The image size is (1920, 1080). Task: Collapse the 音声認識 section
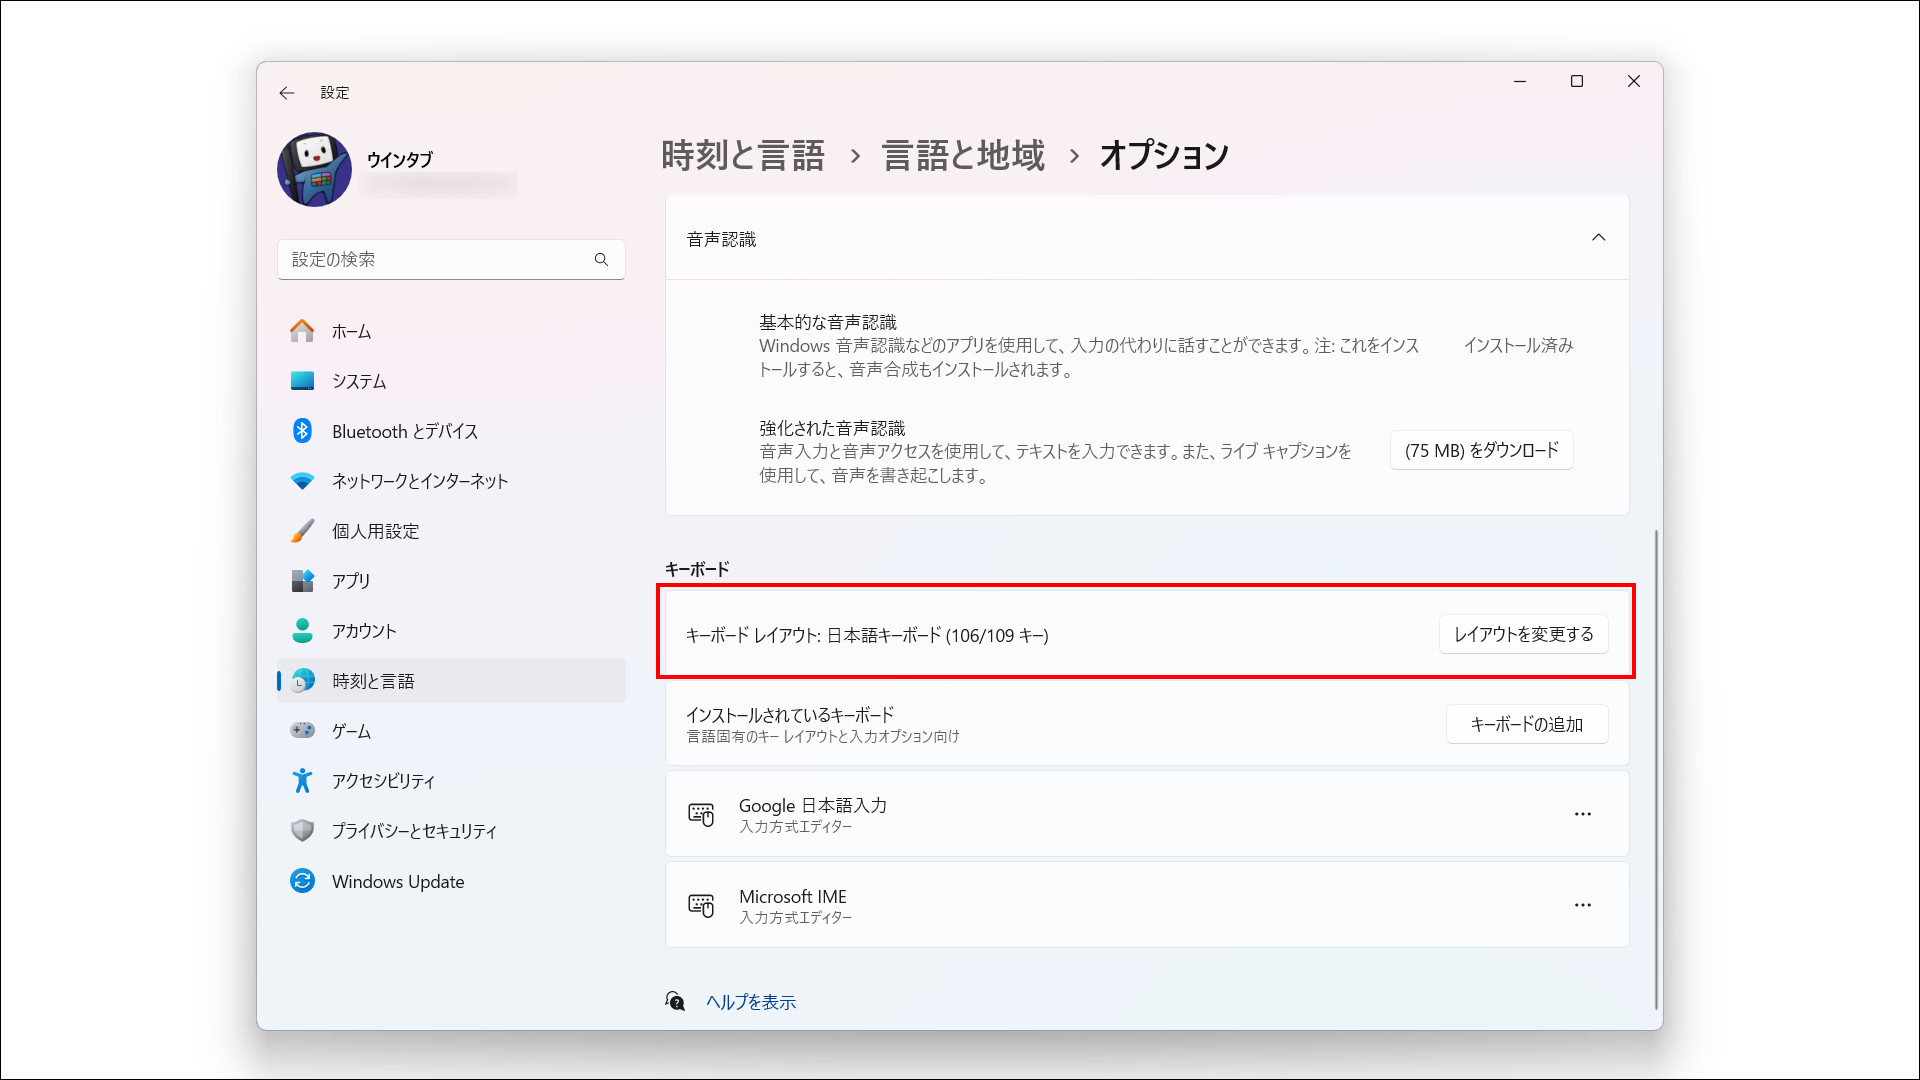point(1598,238)
